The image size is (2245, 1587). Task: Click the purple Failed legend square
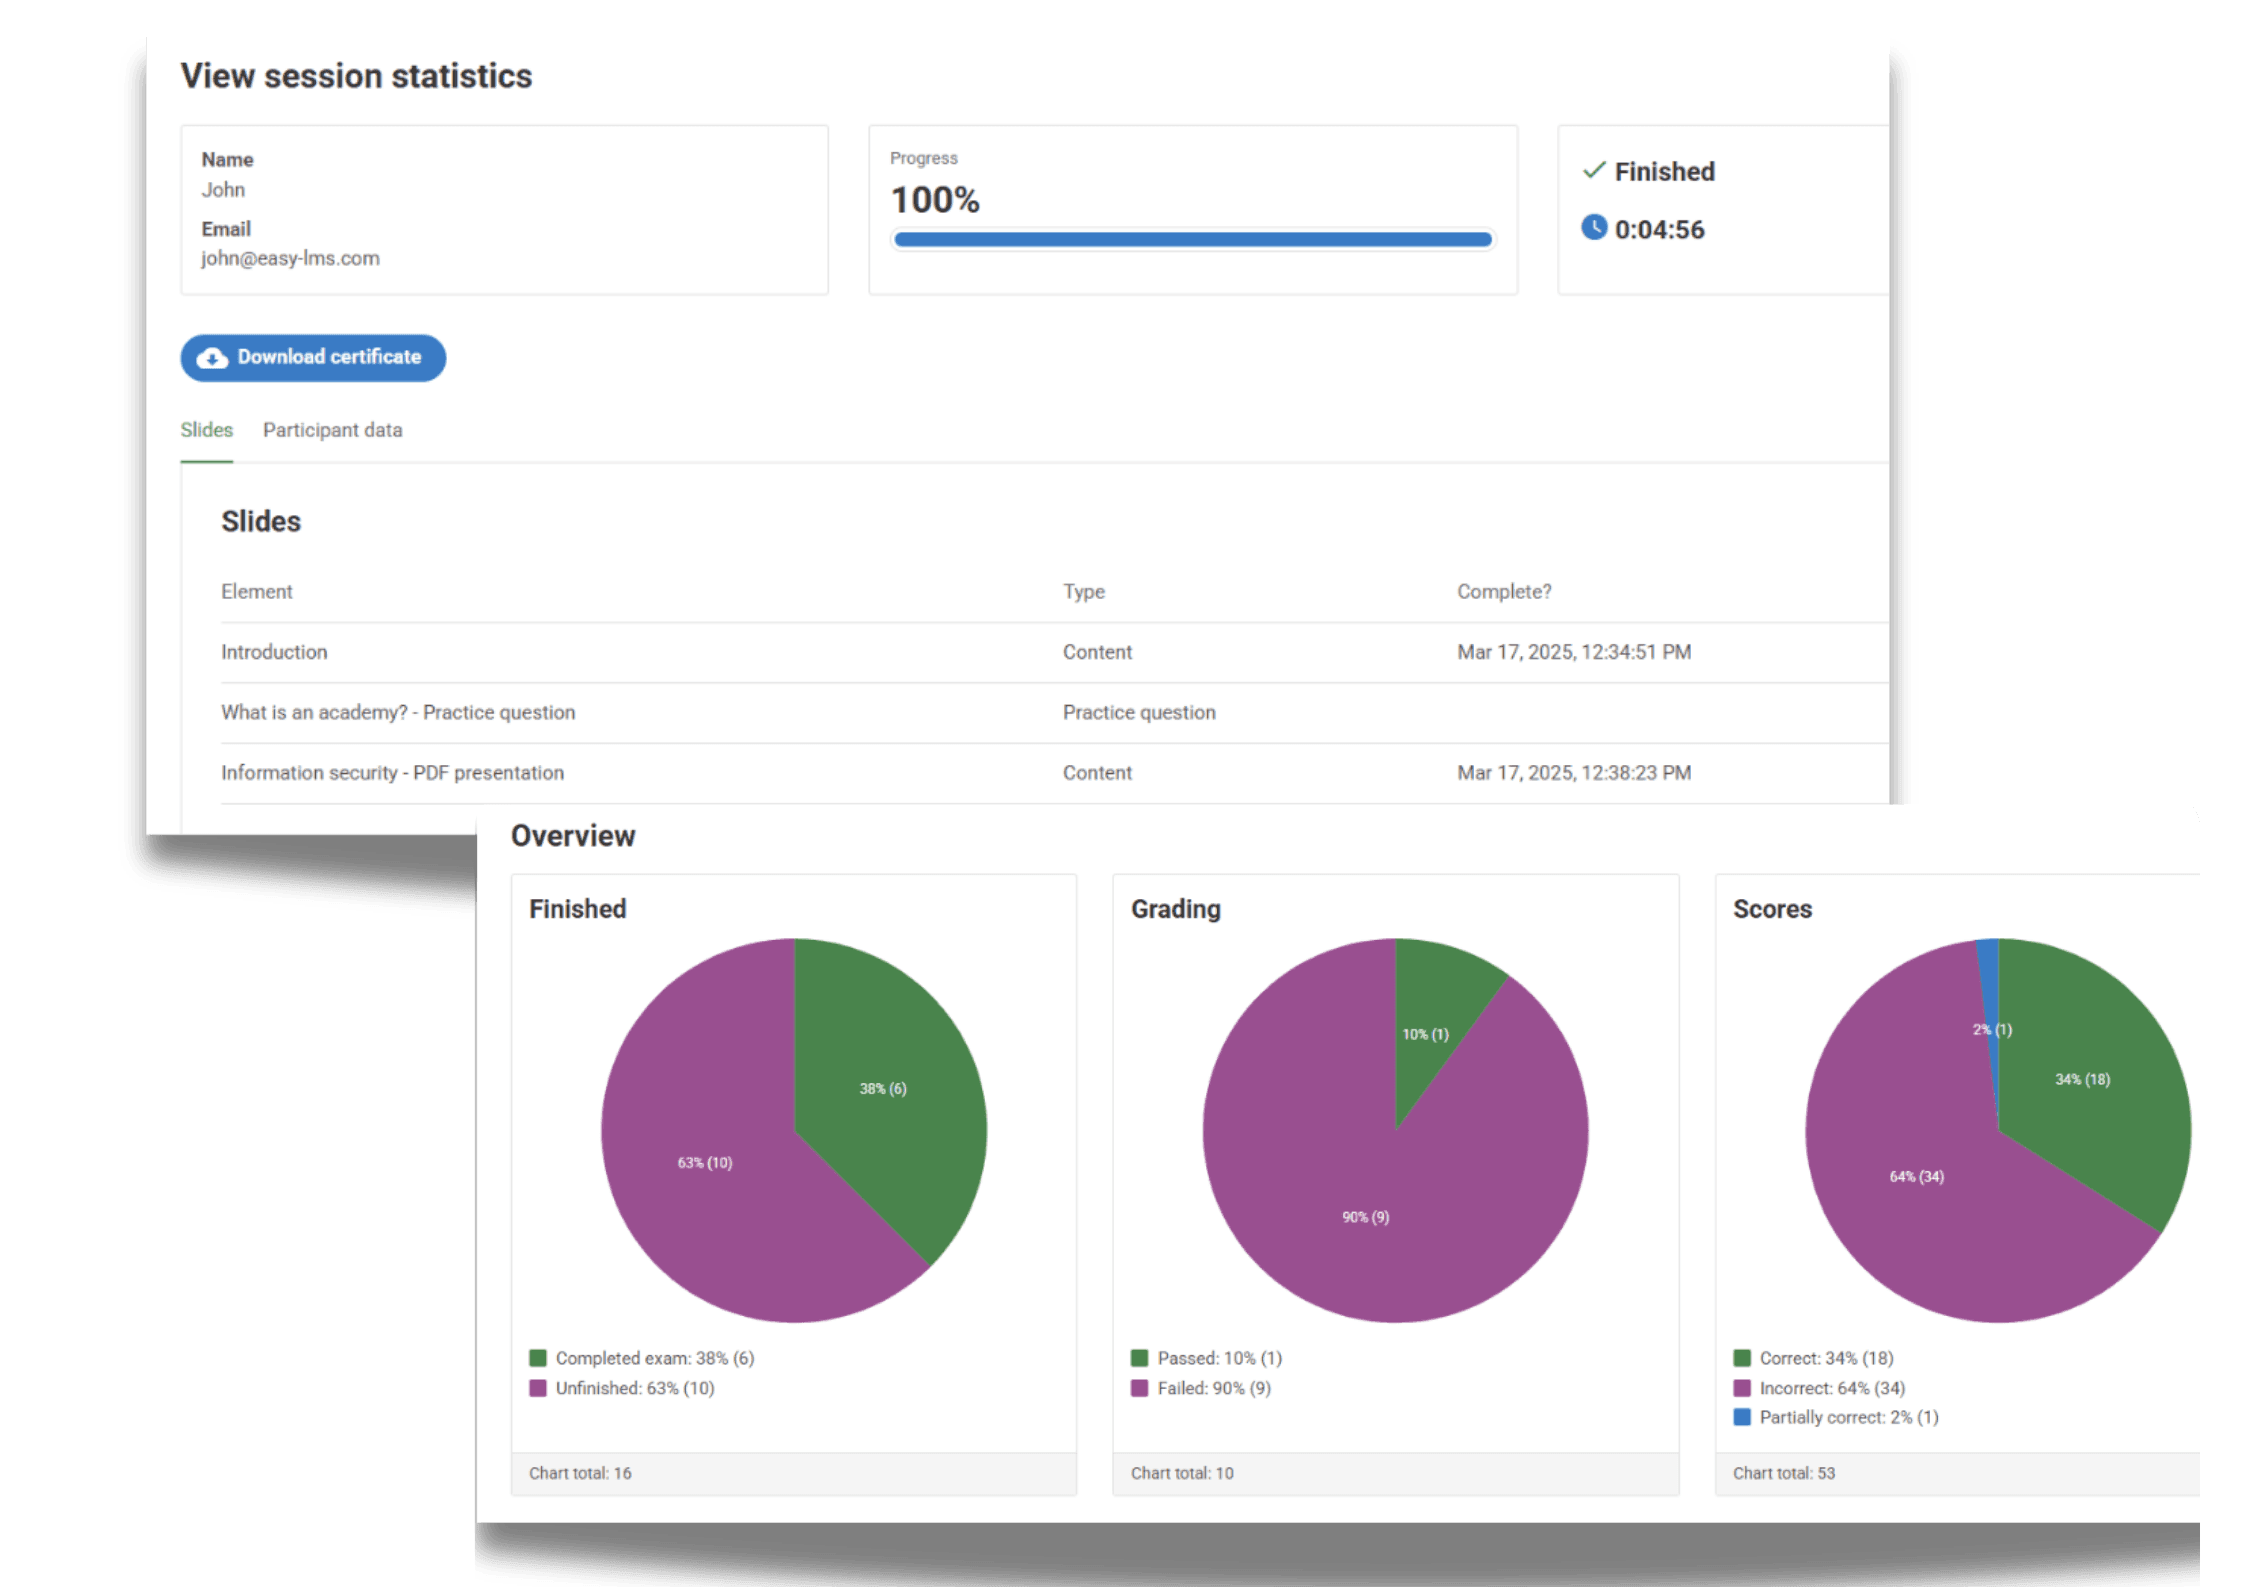[1139, 1388]
